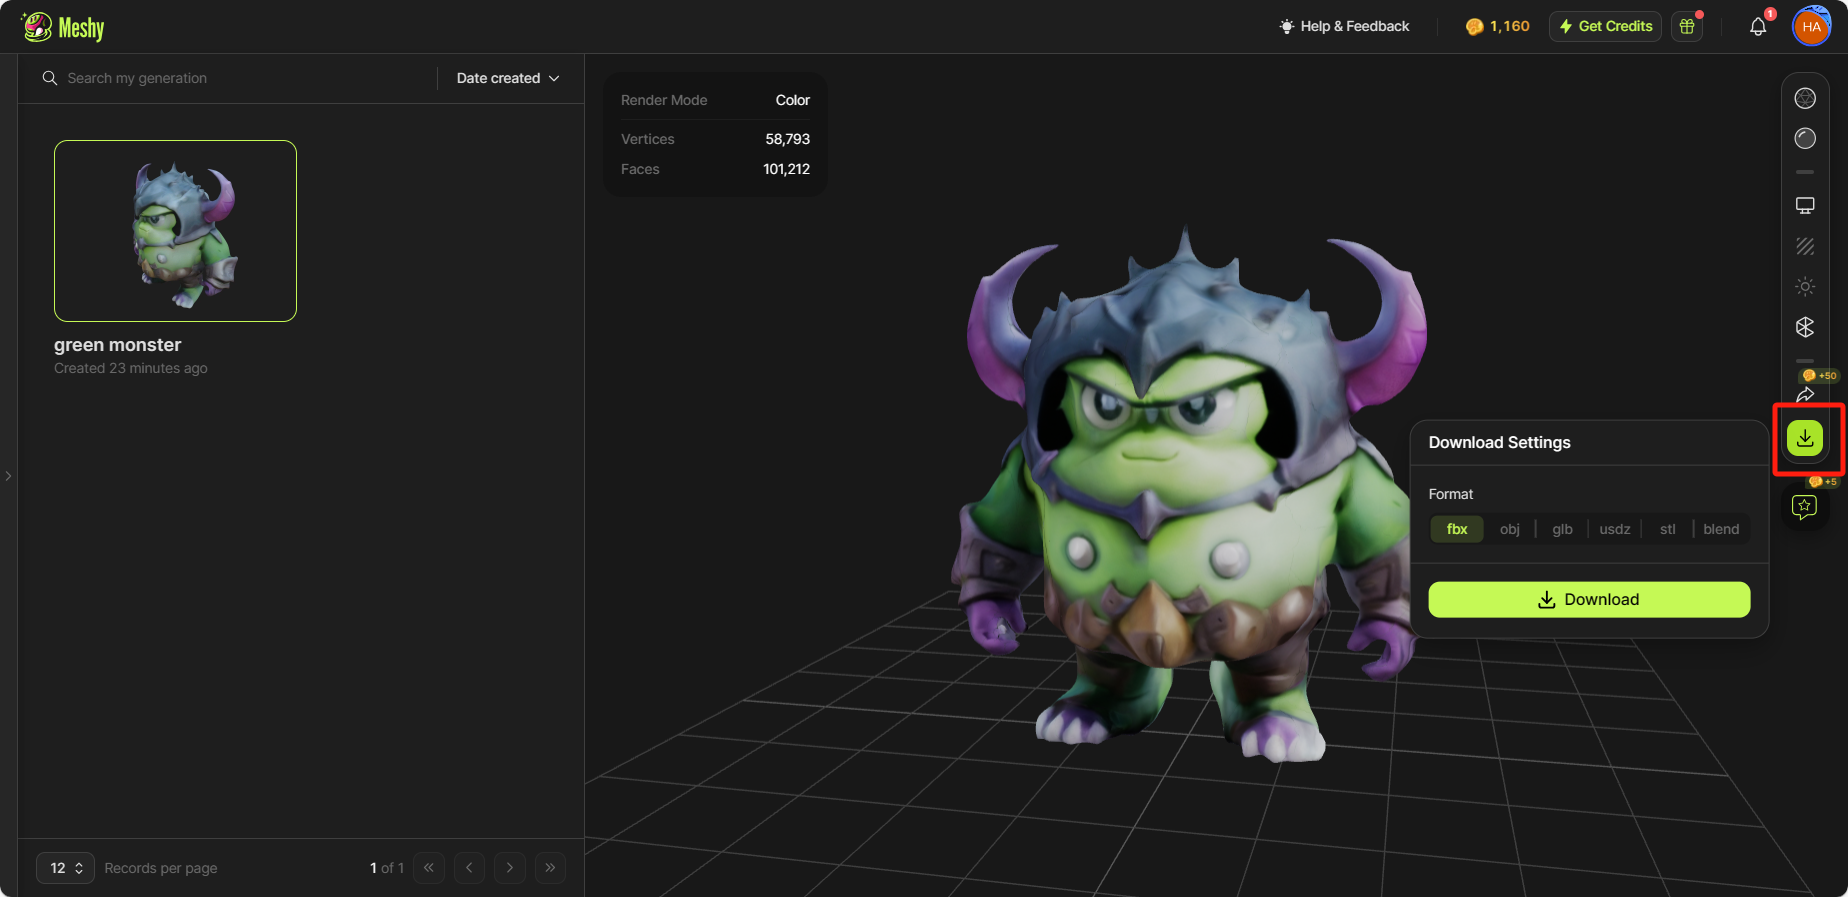
Task: Go to the first page
Action: tap(429, 868)
